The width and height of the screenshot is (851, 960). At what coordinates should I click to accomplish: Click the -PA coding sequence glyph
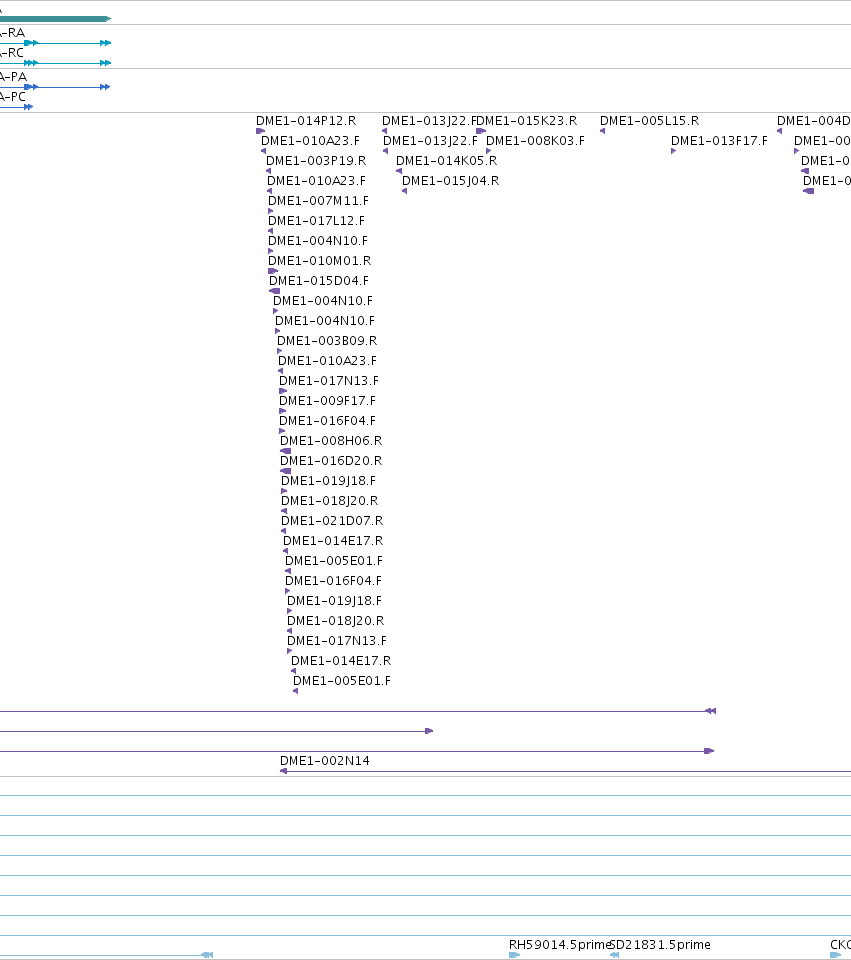(55, 87)
